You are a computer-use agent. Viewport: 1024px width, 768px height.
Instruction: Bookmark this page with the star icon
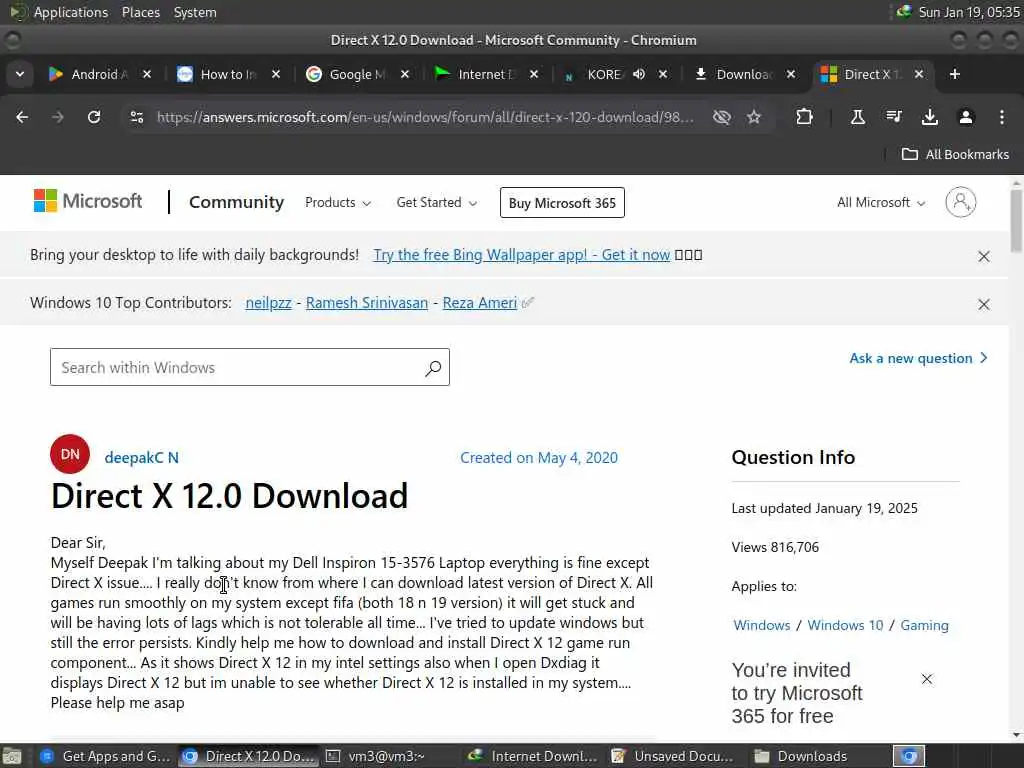pos(754,117)
